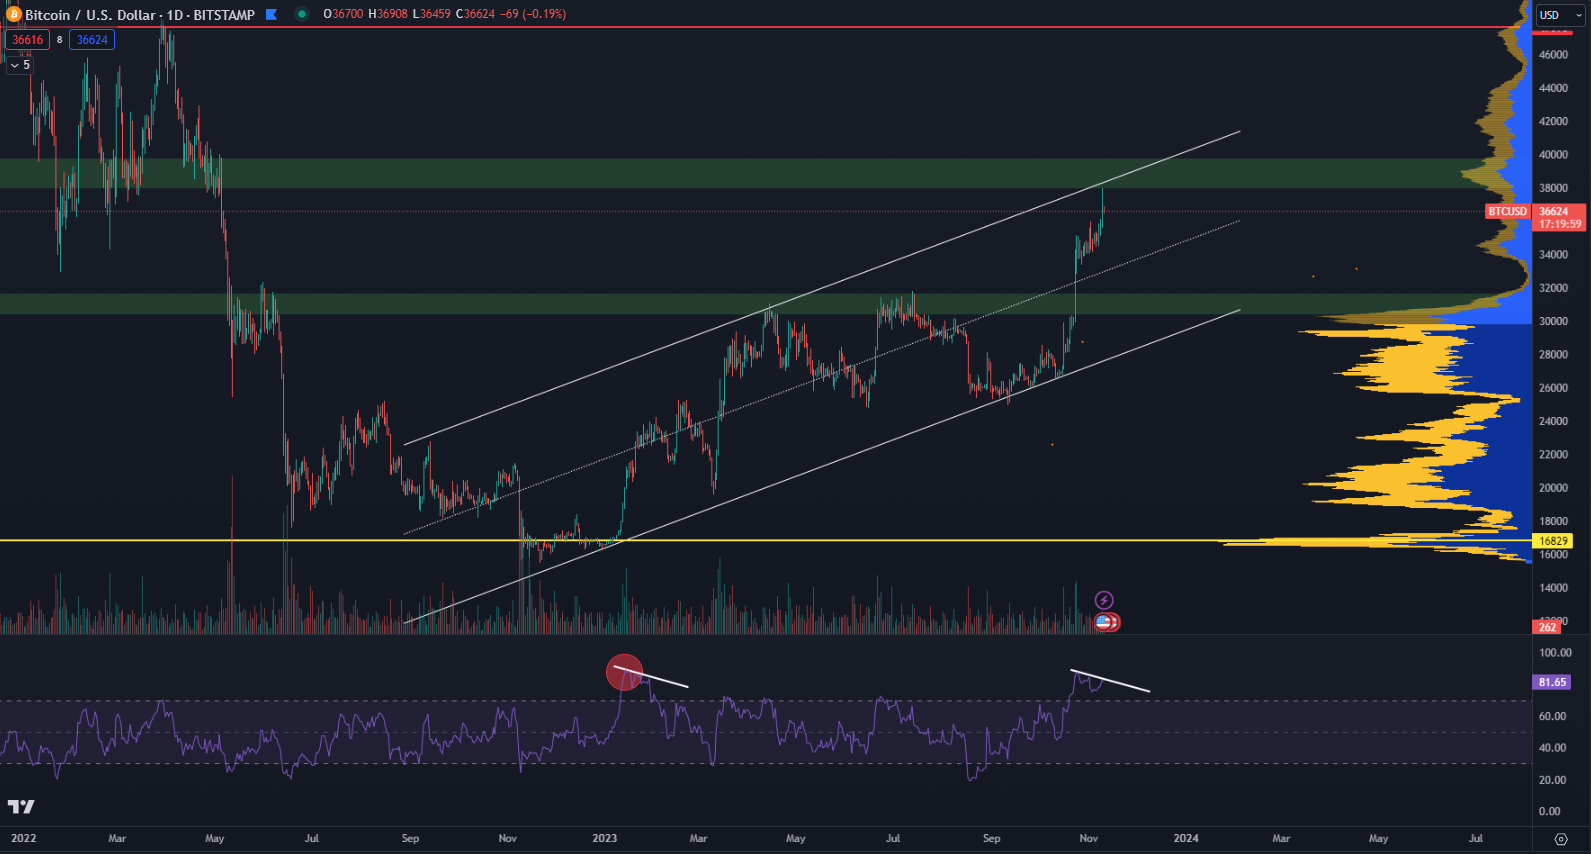This screenshot has width=1591, height=854.
Task: Click the 2023 label on time axis
Action: [605, 838]
